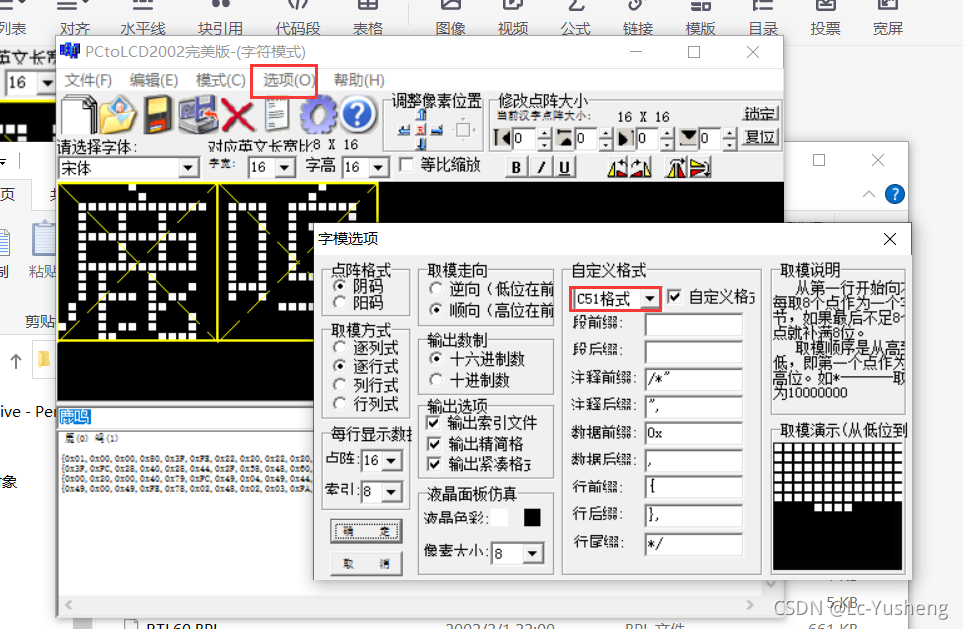Toggle 输出精简格式 checkbox
Screen dimensions: 963x629
(434, 443)
